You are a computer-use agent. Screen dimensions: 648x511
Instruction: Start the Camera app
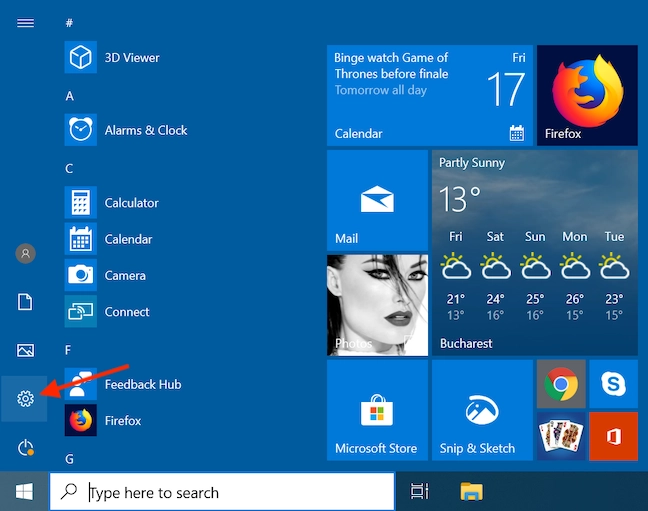pyautogui.click(x=105, y=275)
